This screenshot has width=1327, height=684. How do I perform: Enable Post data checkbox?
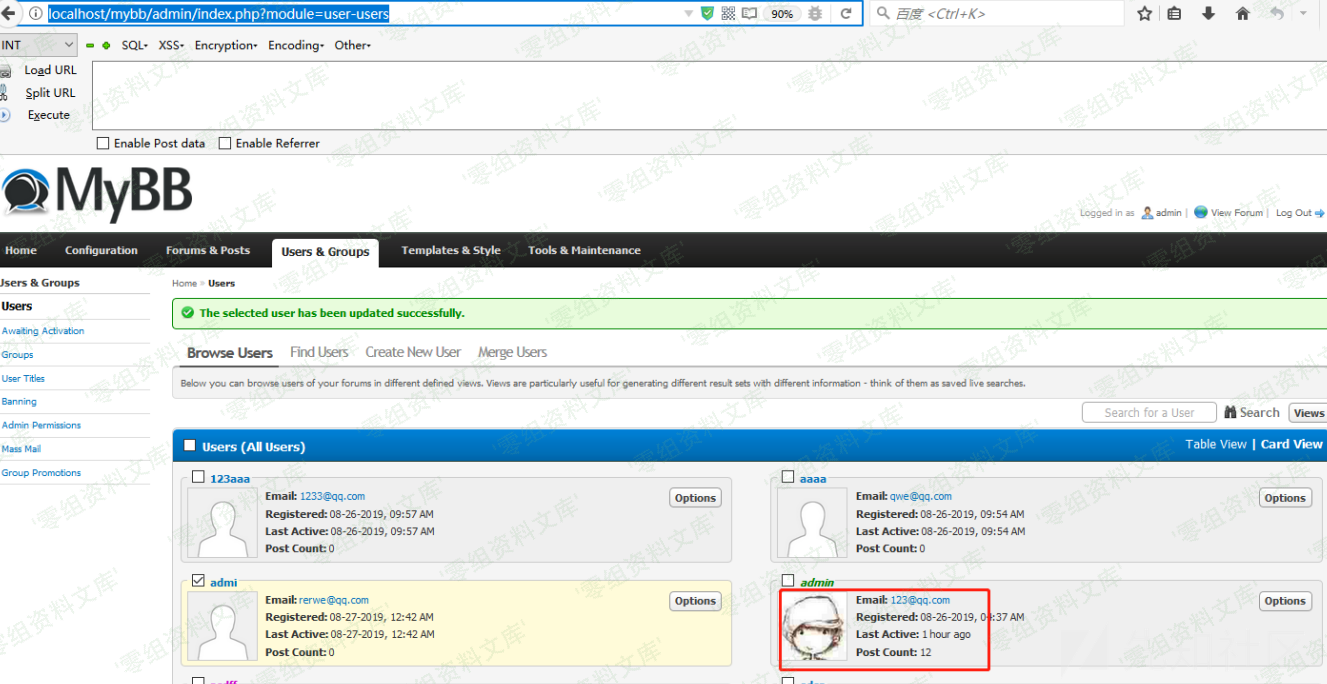pos(103,143)
